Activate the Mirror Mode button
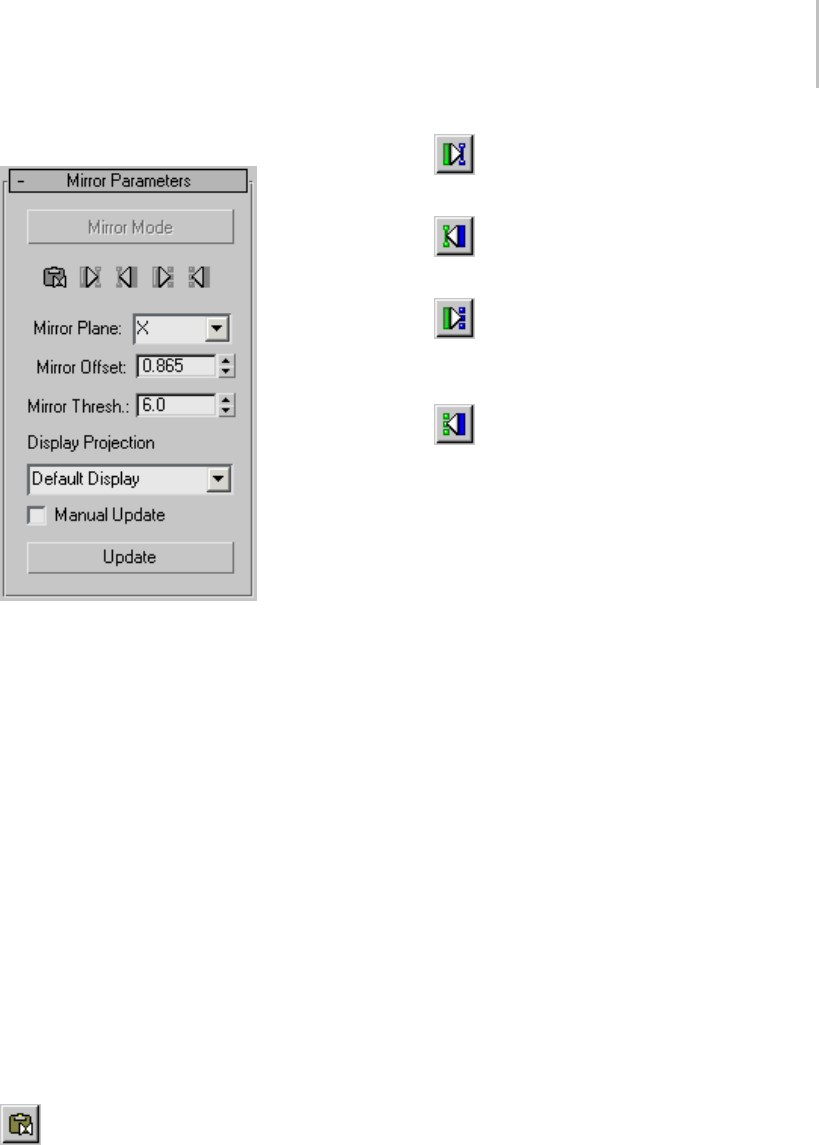Viewport: 819px width, 1145px height. [x=131, y=227]
